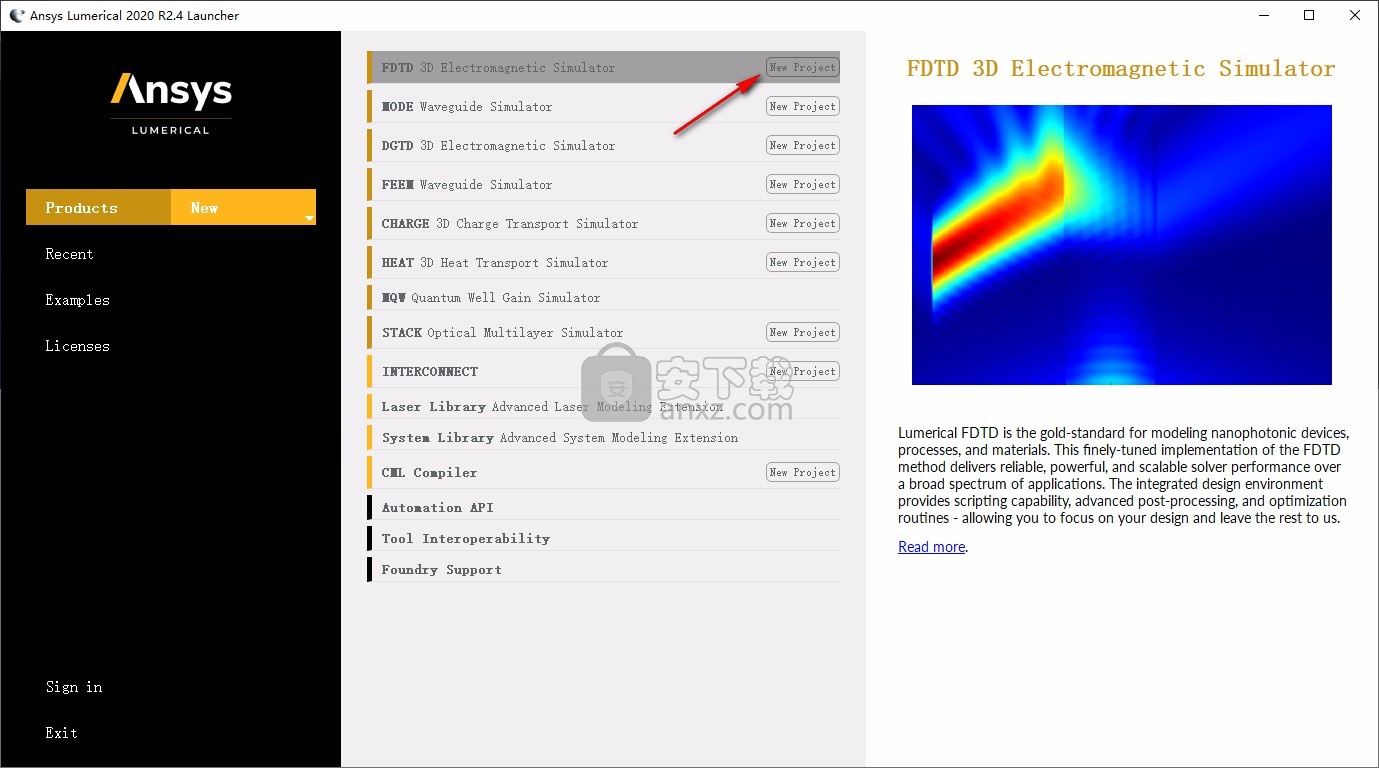Click Exit in the sidebar
This screenshot has width=1379, height=768.
point(61,733)
